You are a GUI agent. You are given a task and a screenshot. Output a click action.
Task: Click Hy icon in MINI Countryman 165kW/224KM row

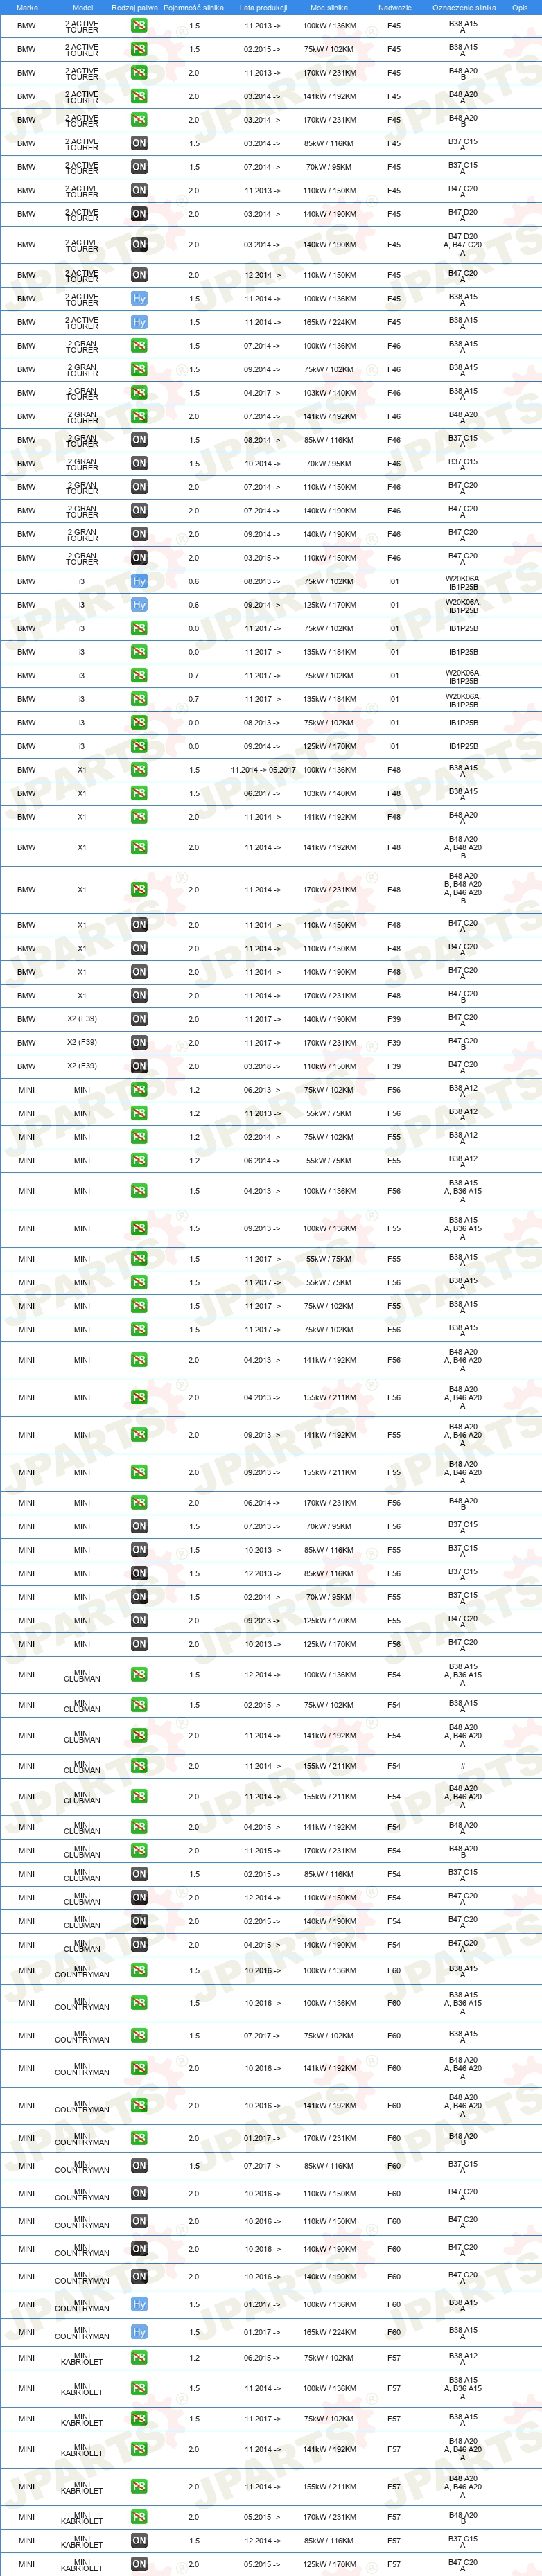click(139, 2332)
